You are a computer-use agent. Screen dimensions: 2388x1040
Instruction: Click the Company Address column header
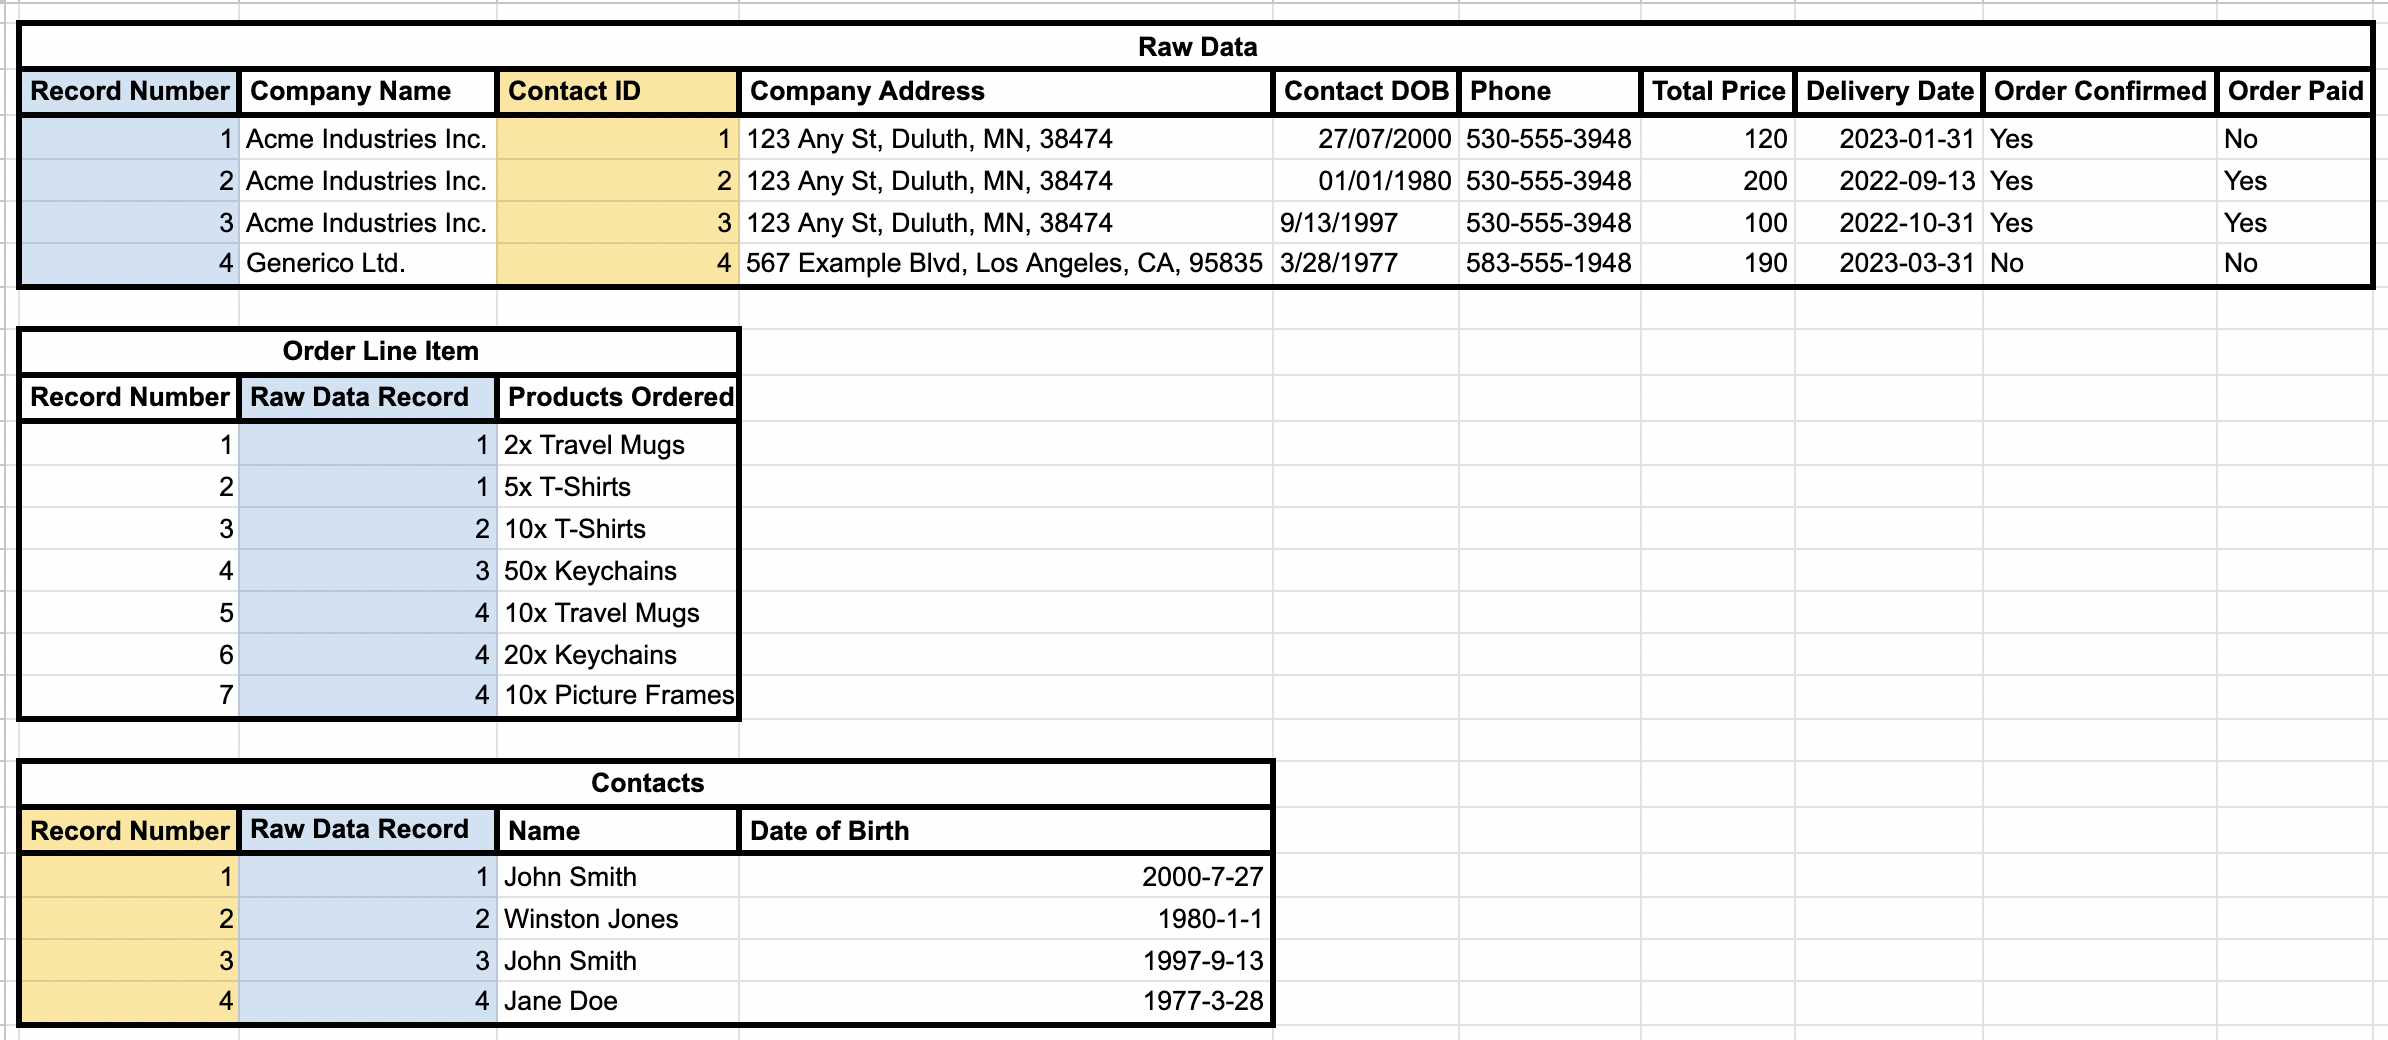[x=1006, y=91]
